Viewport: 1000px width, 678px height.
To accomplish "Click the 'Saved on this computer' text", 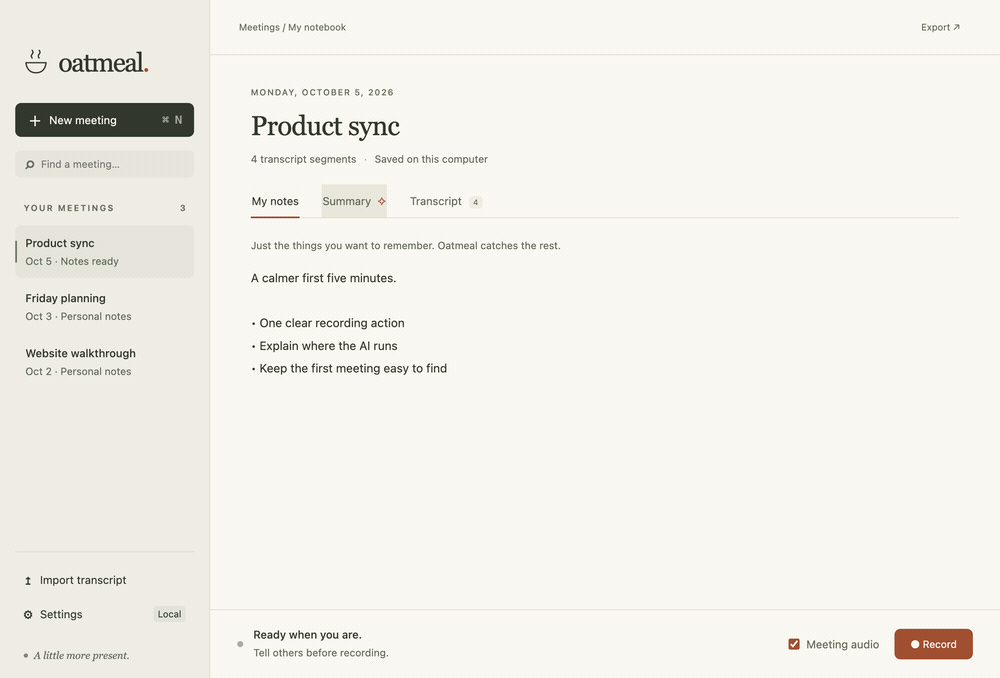I will [x=431, y=159].
